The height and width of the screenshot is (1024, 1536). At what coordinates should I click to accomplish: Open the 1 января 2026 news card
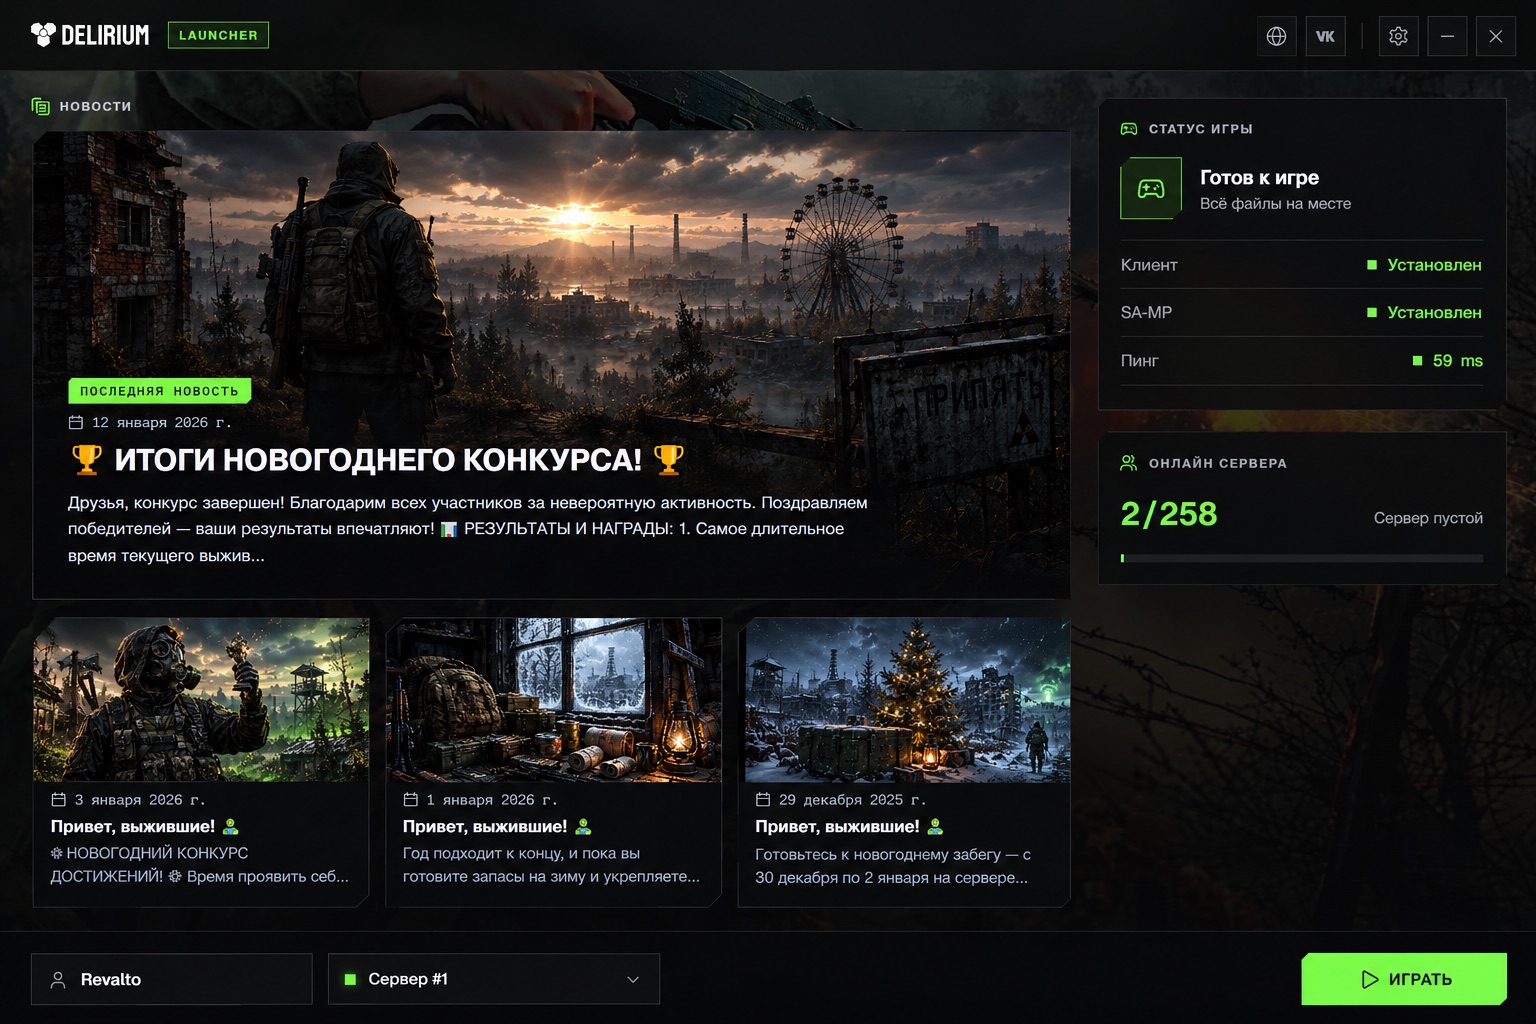tap(553, 762)
